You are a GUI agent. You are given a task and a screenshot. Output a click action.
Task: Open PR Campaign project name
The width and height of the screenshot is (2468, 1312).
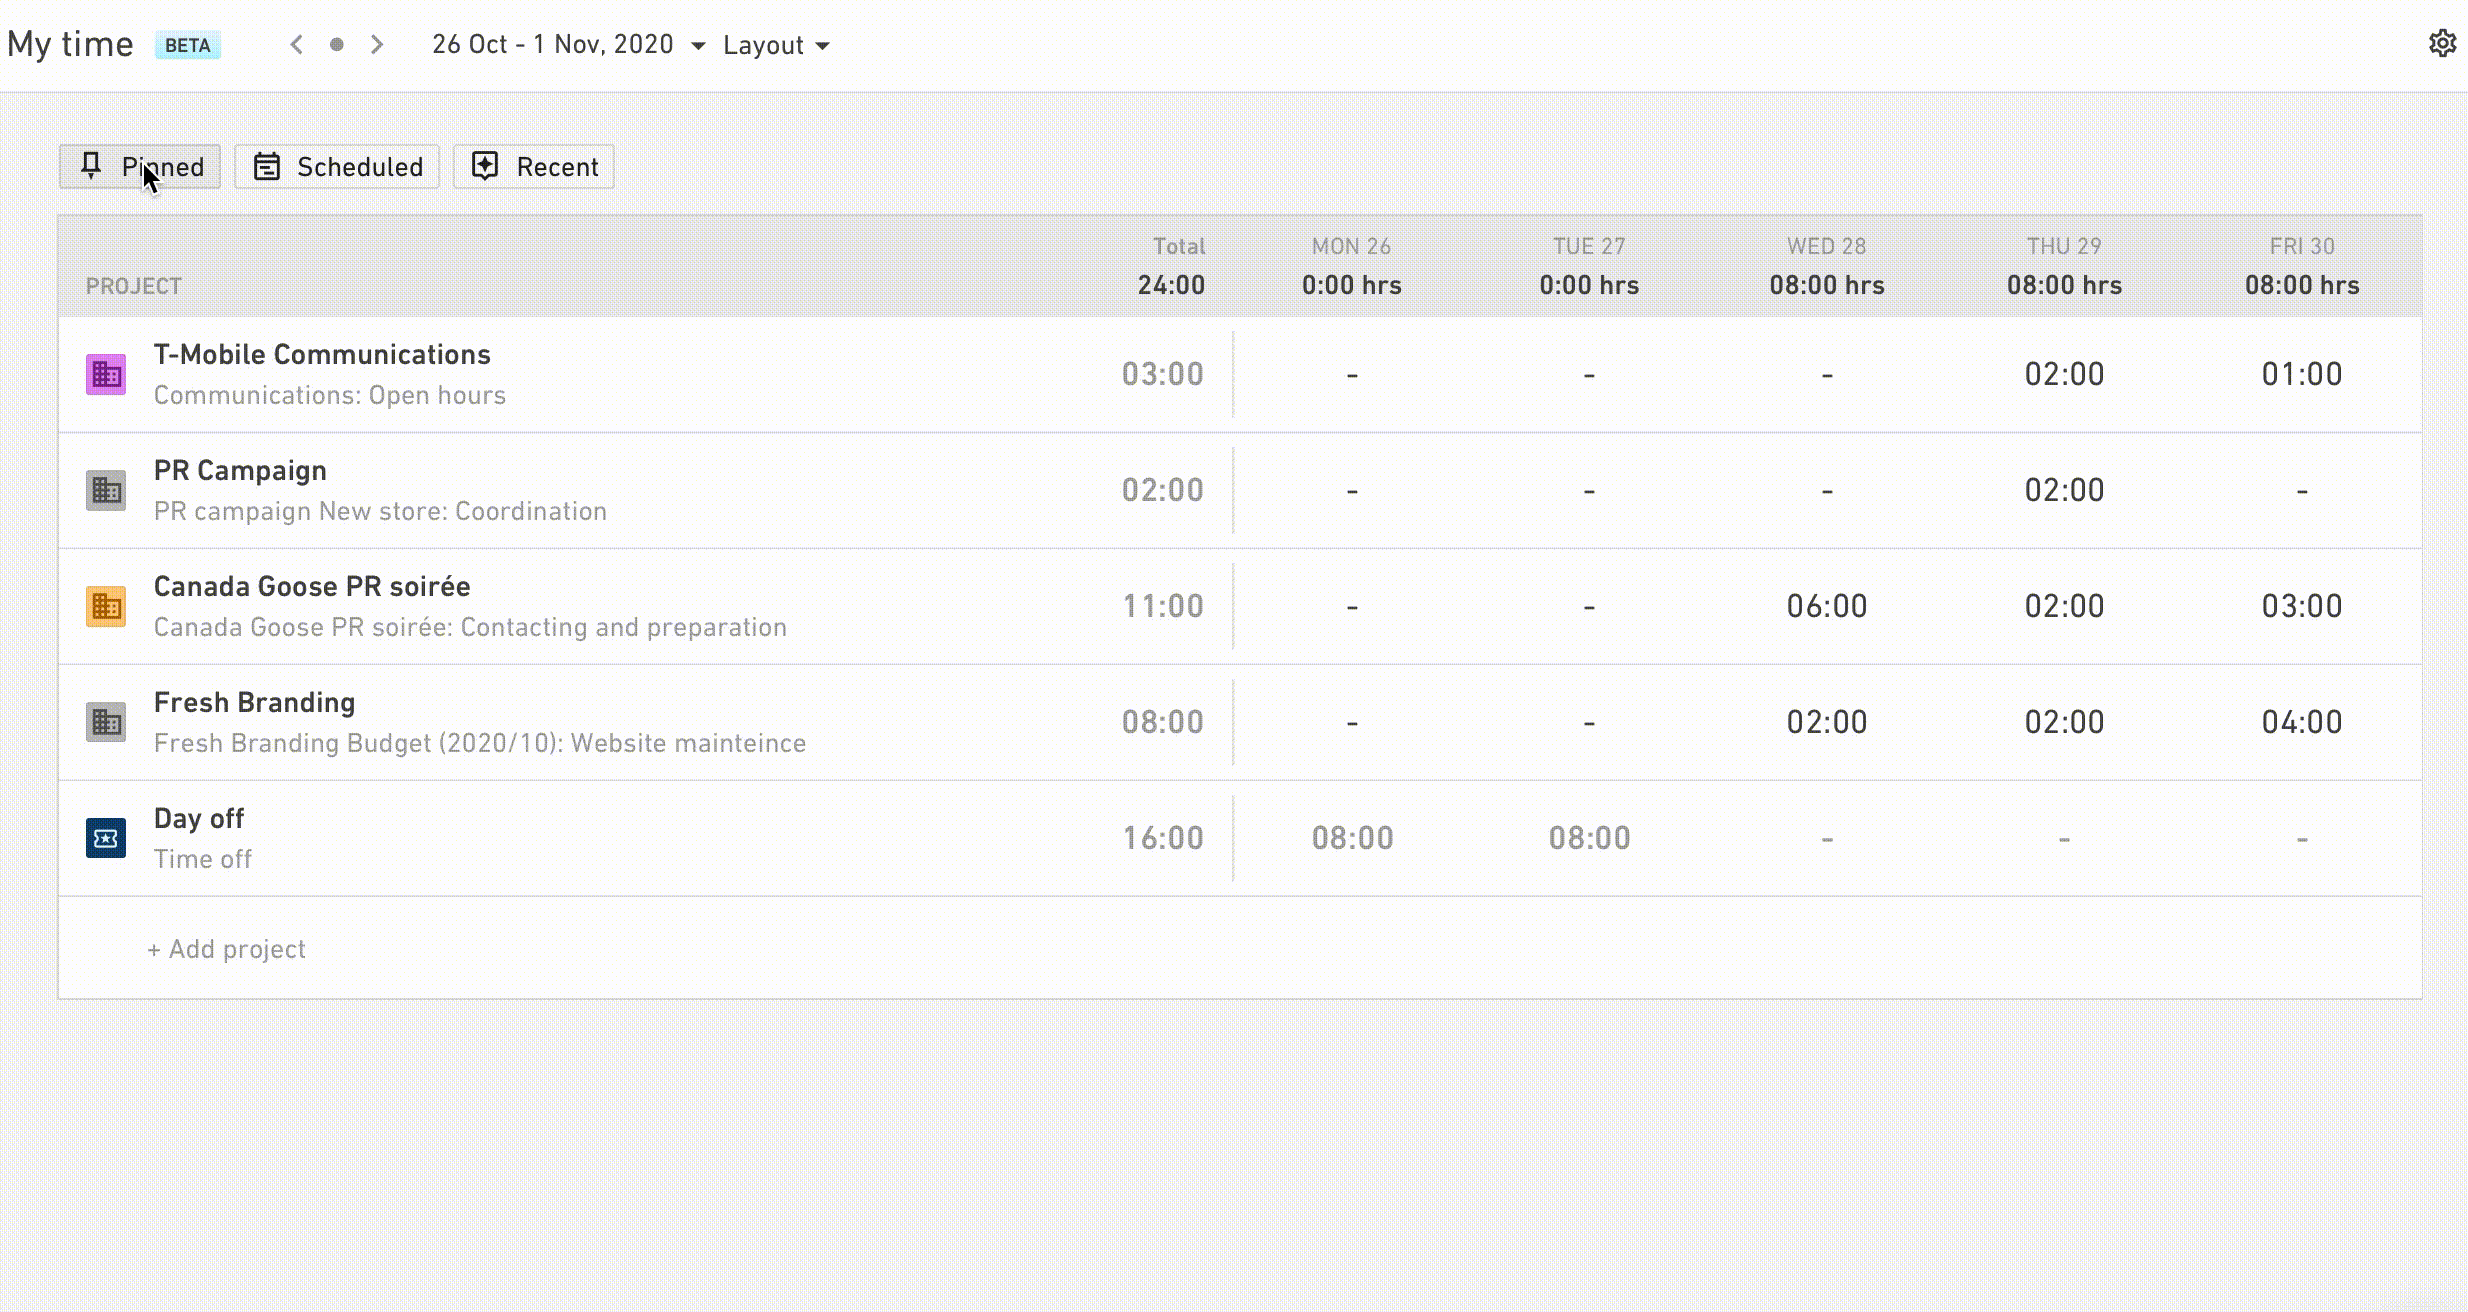click(240, 471)
